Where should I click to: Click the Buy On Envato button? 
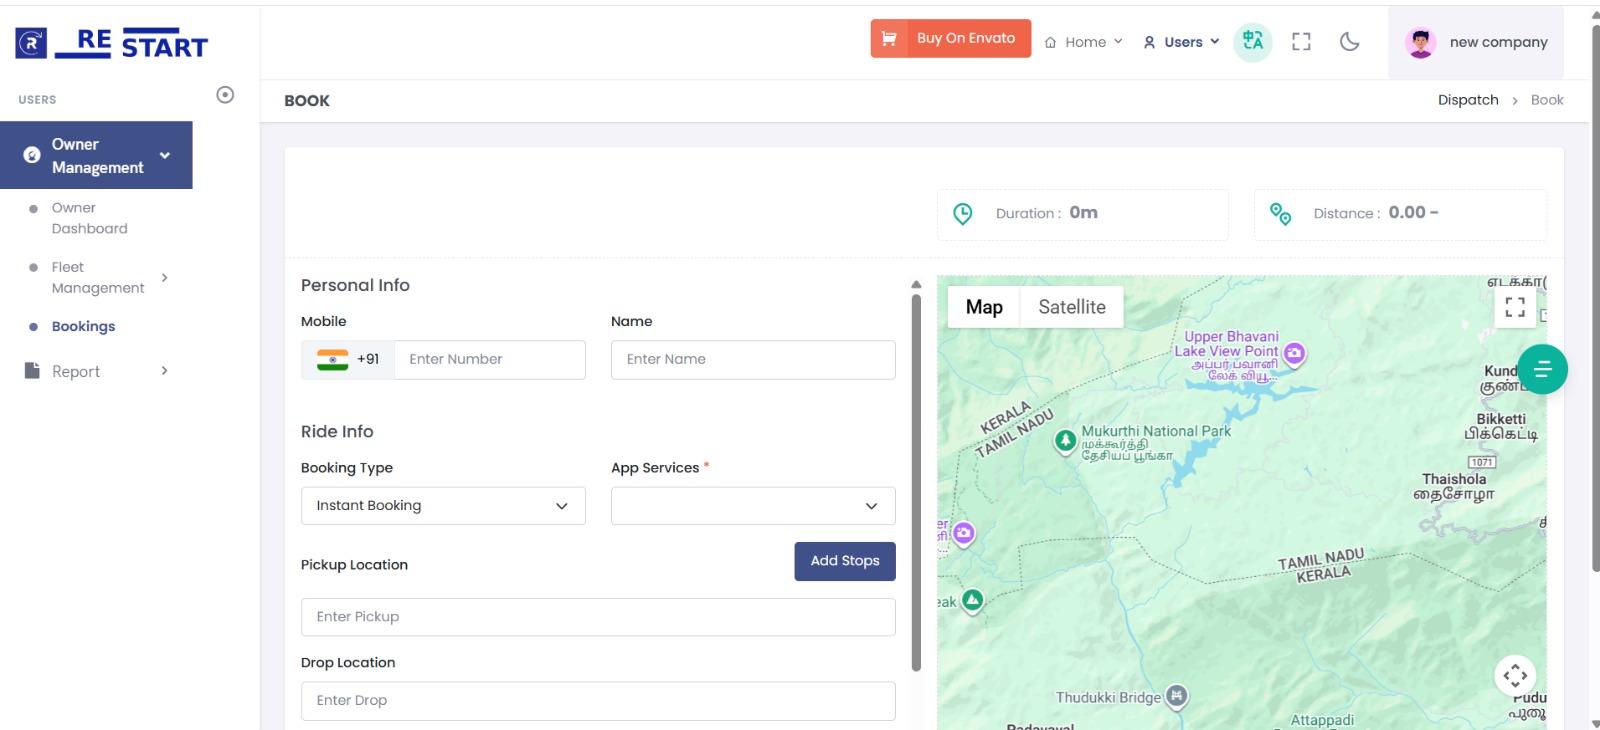(x=950, y=39)
